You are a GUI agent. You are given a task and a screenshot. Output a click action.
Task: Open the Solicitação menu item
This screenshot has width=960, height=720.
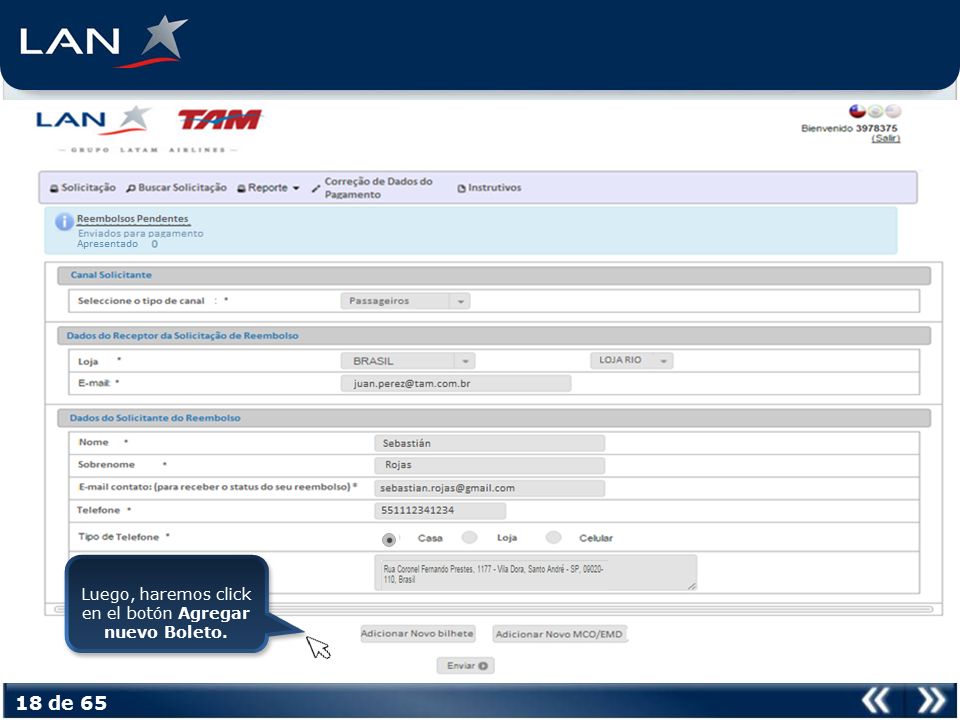coord(83,187)
